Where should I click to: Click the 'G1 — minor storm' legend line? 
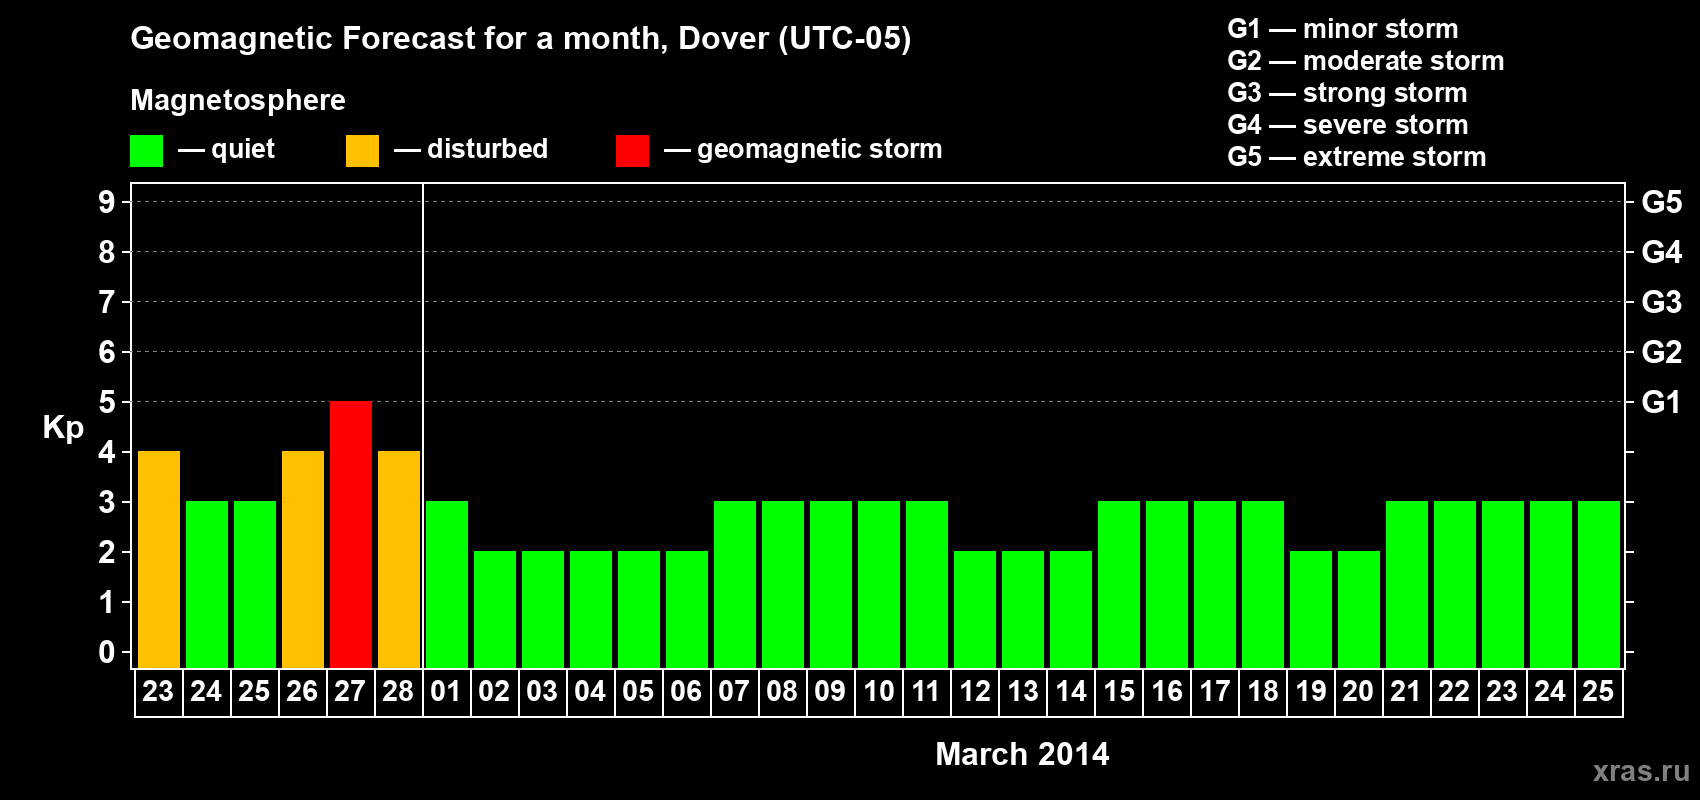tap(1342, 29)
